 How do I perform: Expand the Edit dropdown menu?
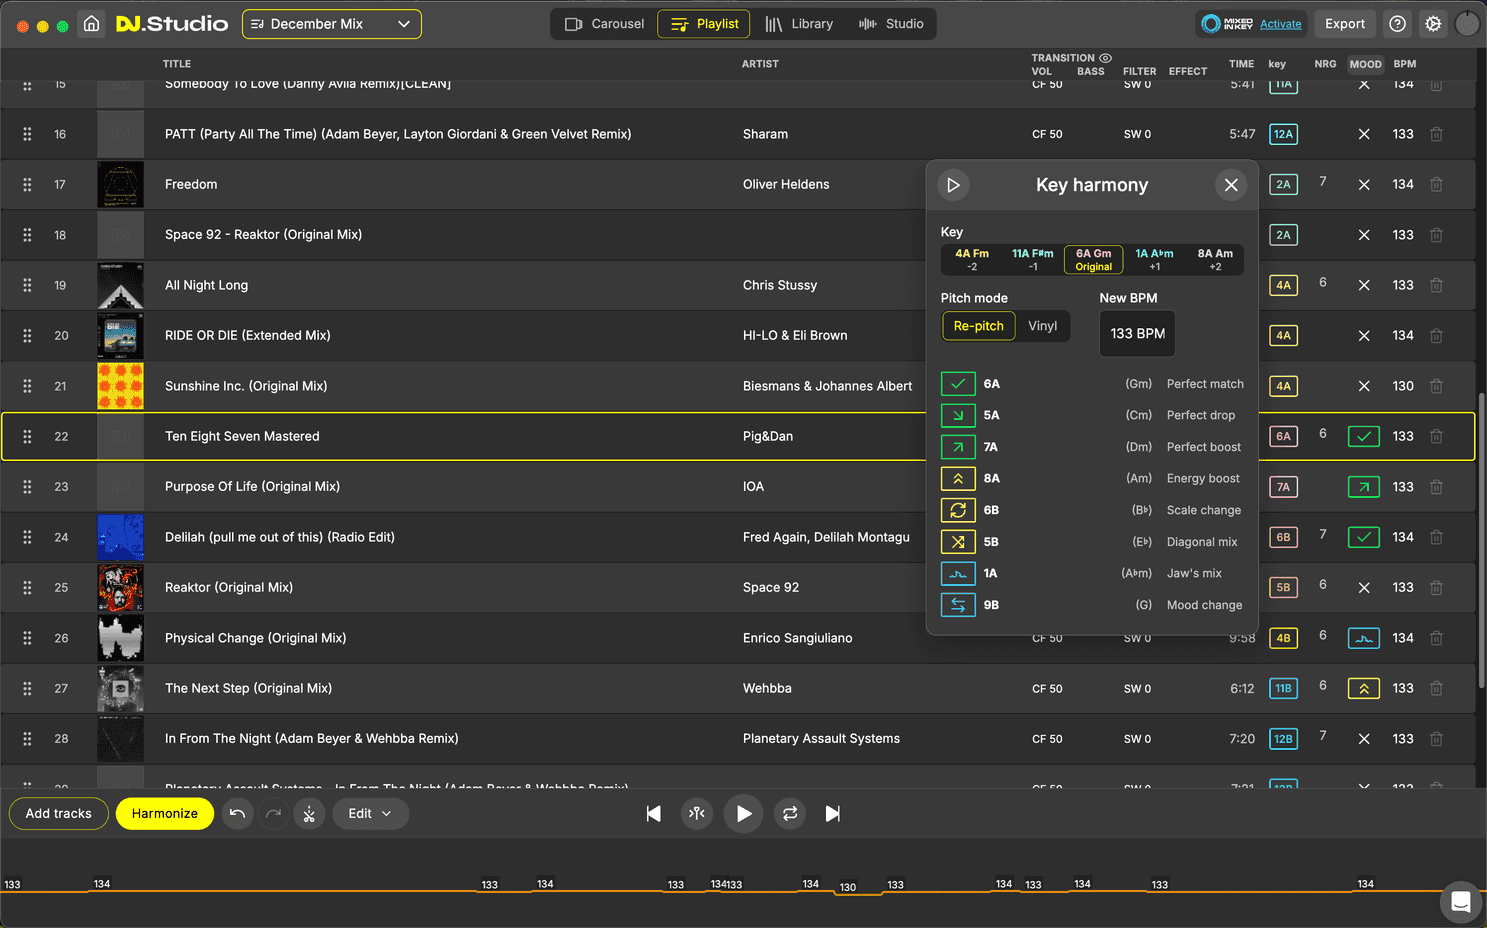pyautogui.click(x=370, y=814)
